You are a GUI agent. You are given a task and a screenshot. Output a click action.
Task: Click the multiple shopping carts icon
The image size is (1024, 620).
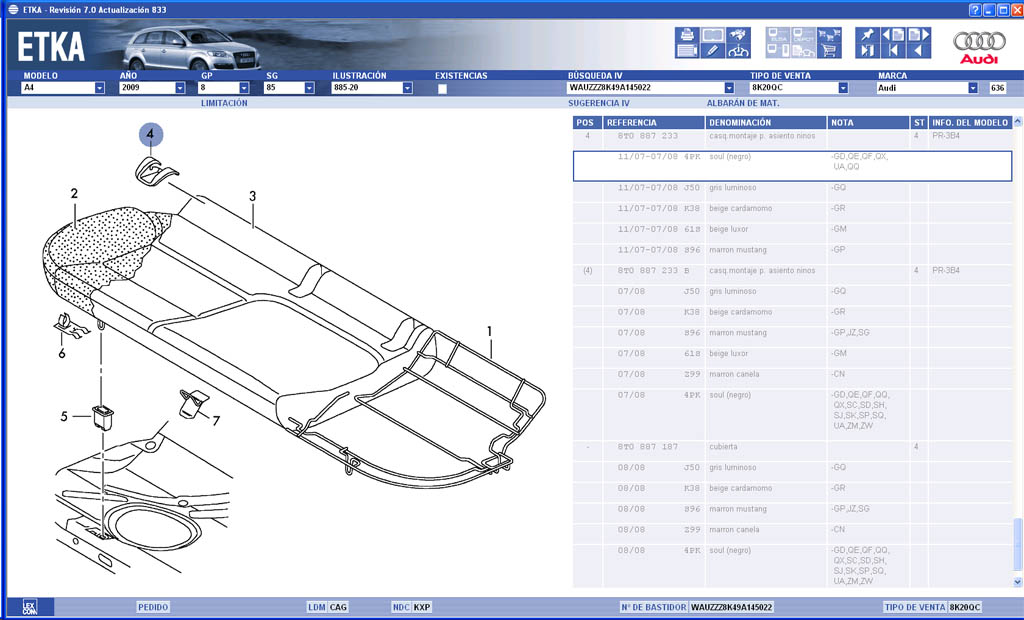pos(829,35)
